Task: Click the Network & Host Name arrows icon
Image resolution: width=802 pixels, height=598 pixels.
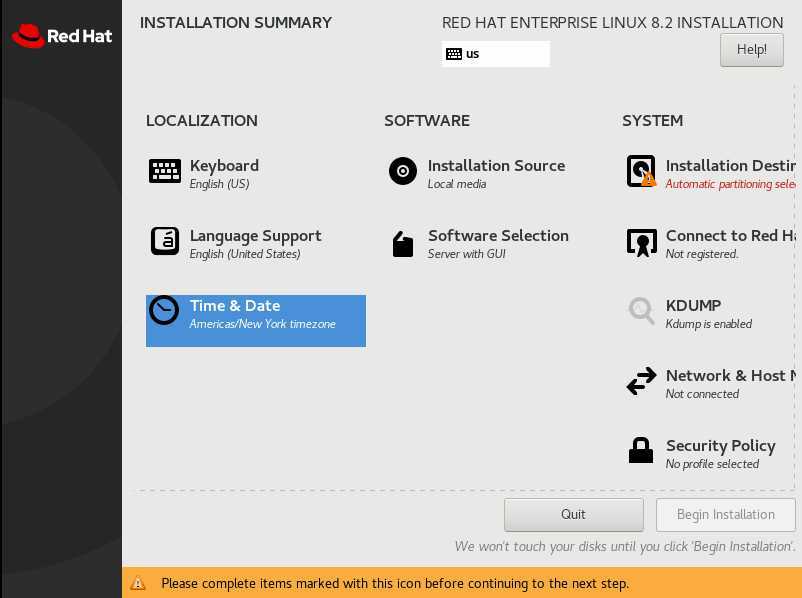Action: tap(641, 381)
